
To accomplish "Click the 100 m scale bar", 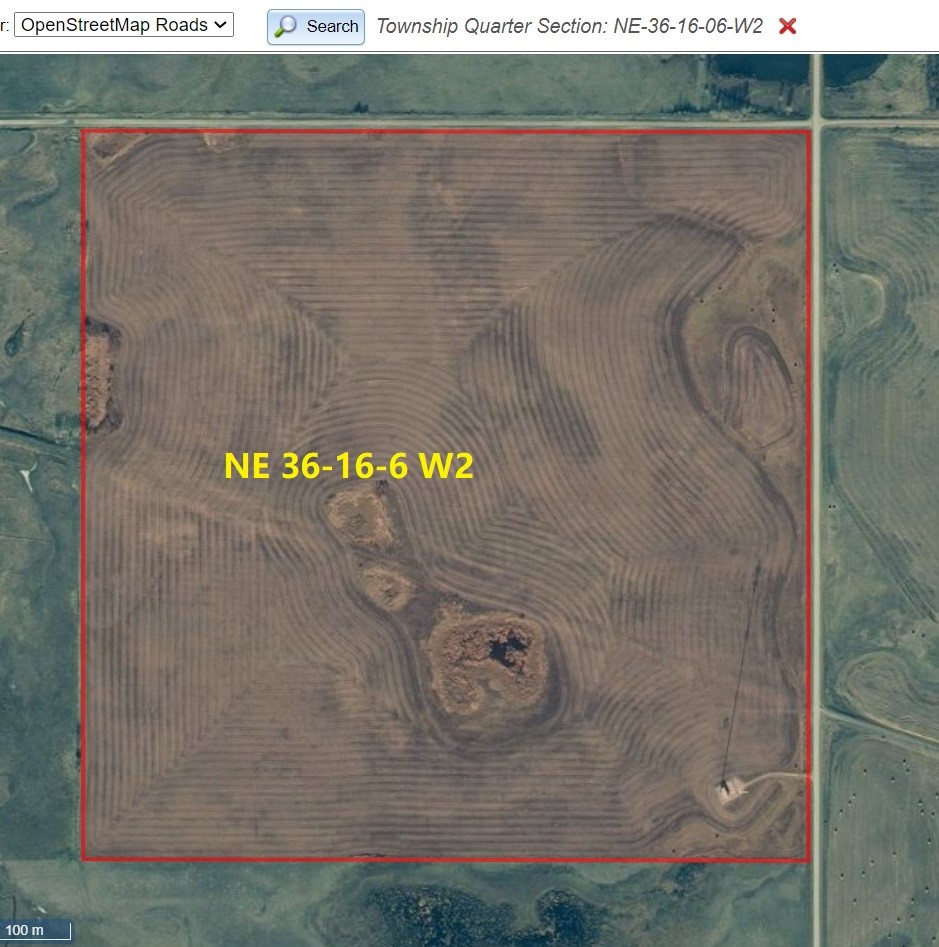I will coord(36,930).
